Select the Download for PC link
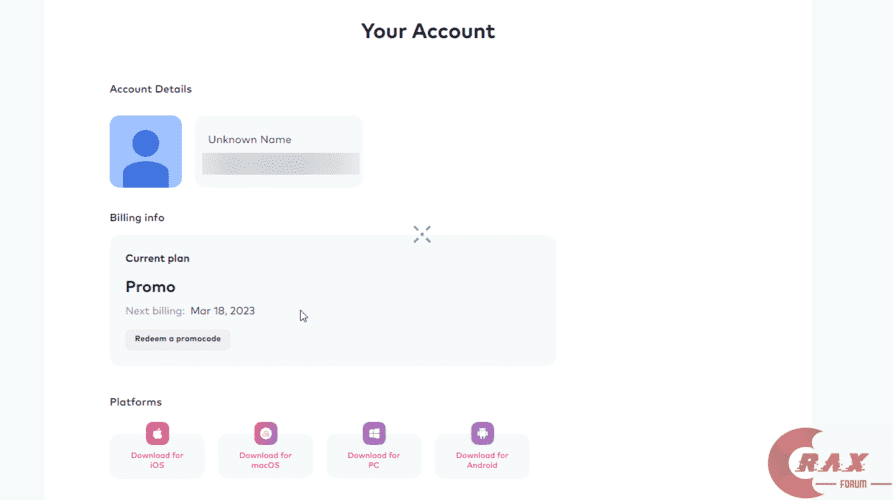The height and width of the screenshot is (500, 893). (374, 460)
